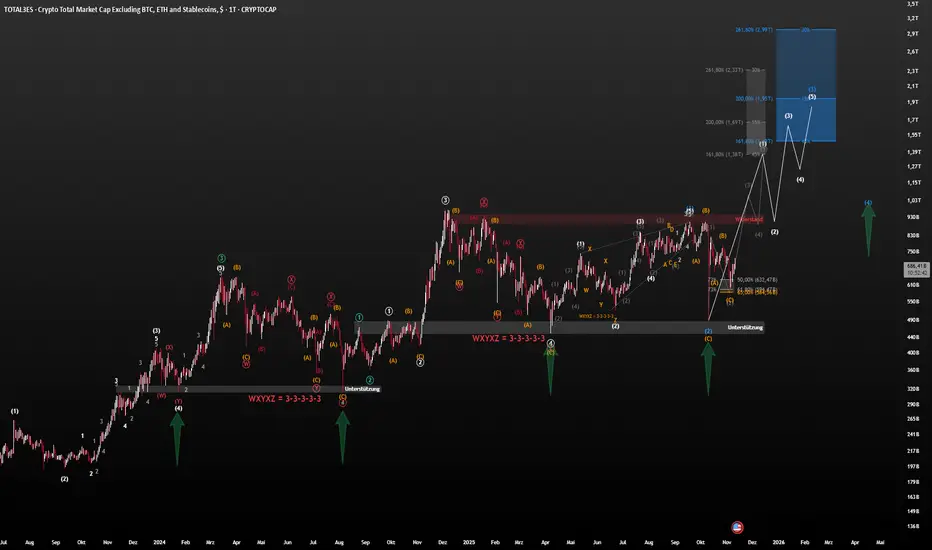The height and width of the screenshot is (550, 932).
Task: Click the green arrow below October 2025 low
Action: click(x=708, y=368)
